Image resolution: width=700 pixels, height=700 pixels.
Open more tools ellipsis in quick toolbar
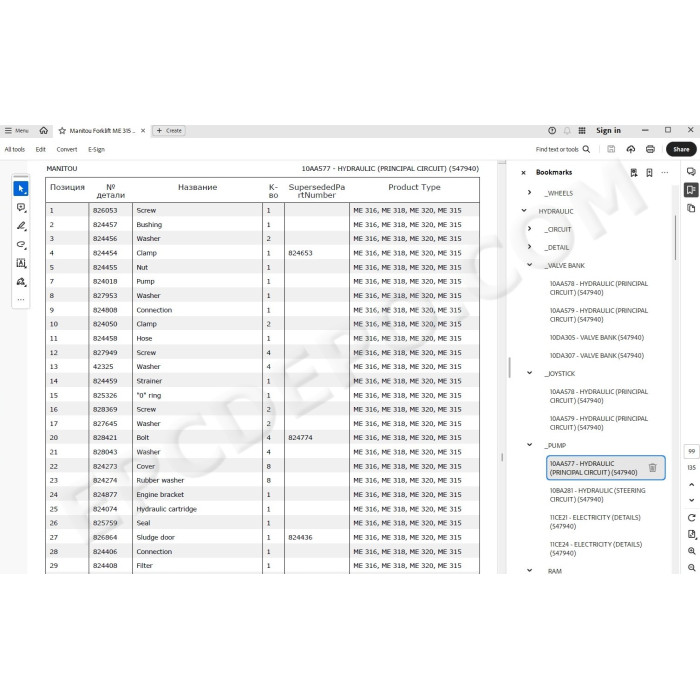pyautogui.click(x=21, y=300)
